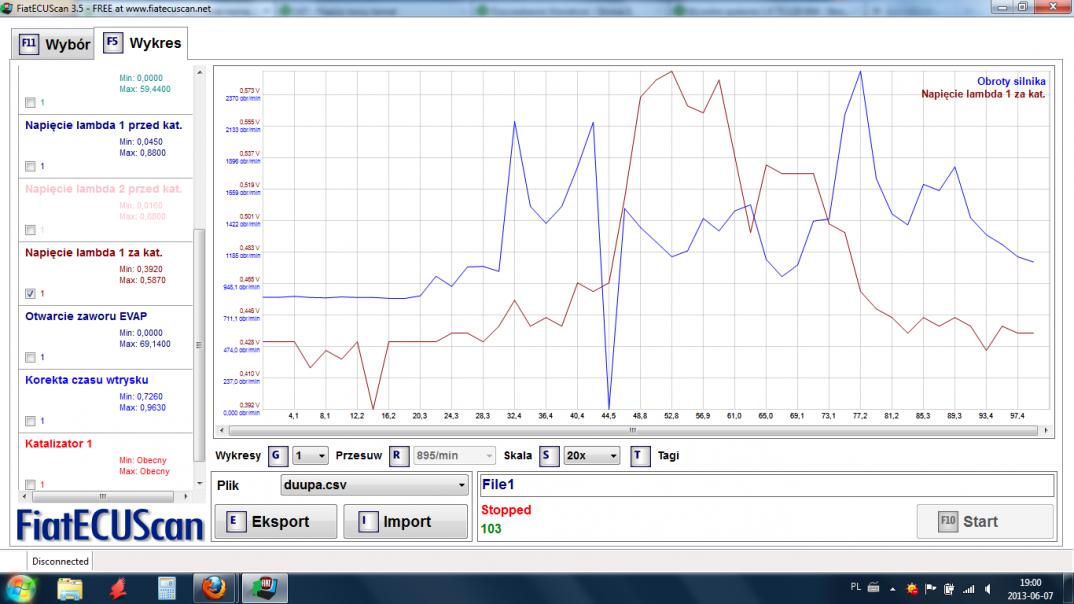Image resolution: width=1074 pixels, height=604 pixels.
Task: Click the Action Center flag tray icon
Action: coord(930,589)
